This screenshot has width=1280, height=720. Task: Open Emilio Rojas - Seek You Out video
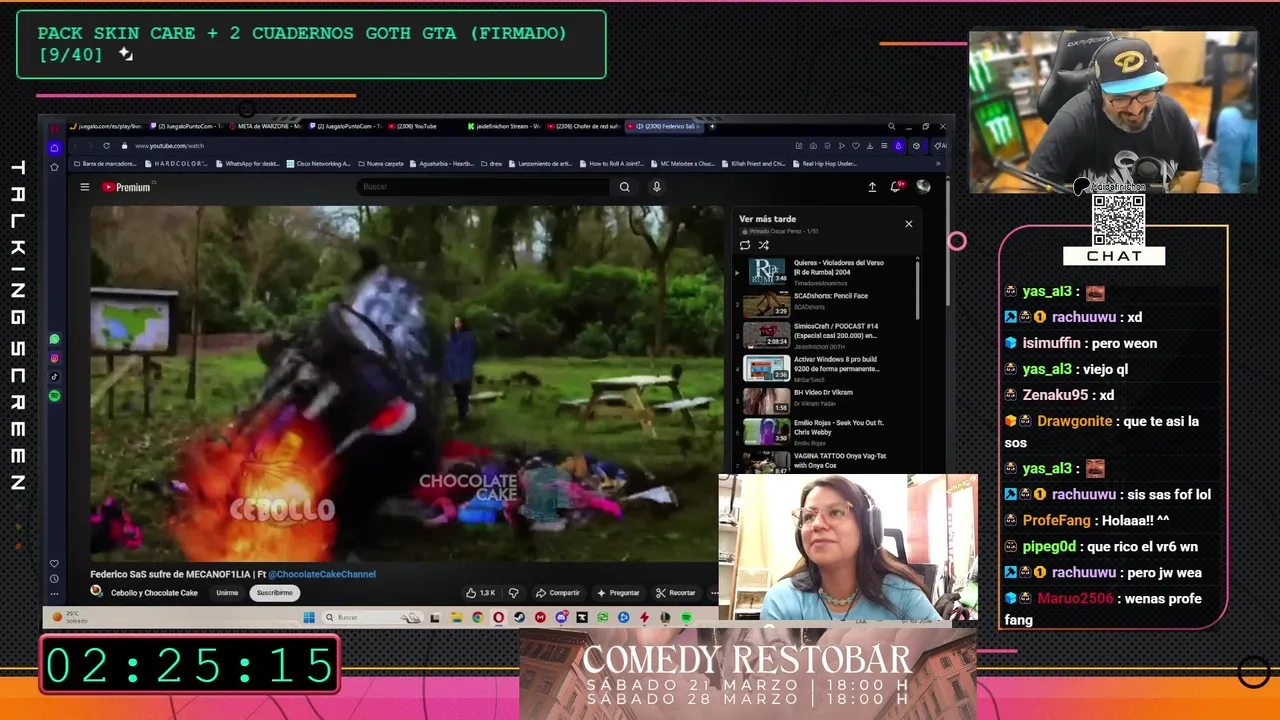(x=828, y=431)
